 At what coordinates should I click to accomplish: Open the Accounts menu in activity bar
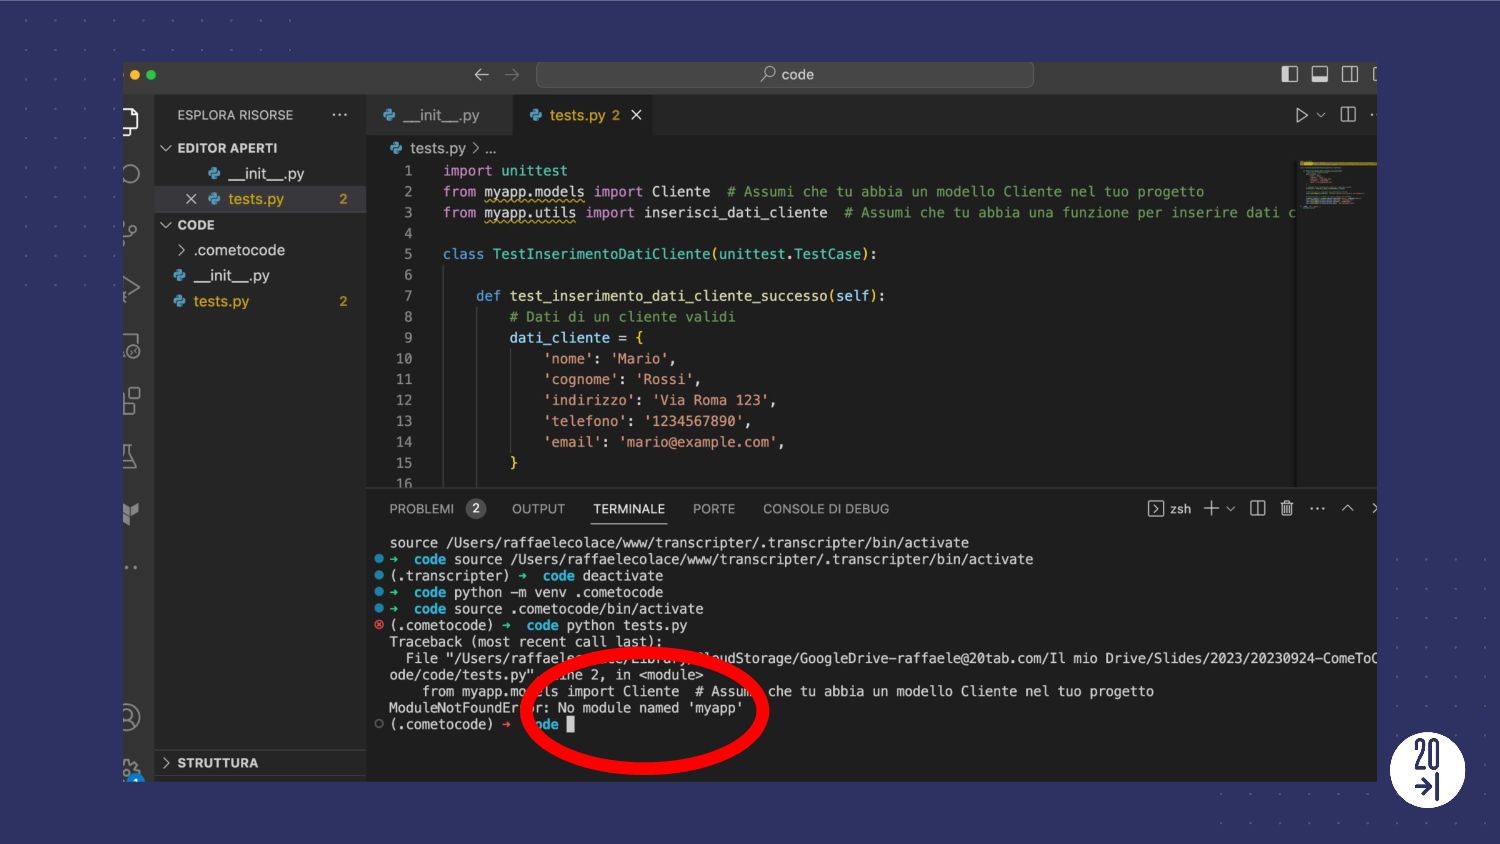click(131, 717)
